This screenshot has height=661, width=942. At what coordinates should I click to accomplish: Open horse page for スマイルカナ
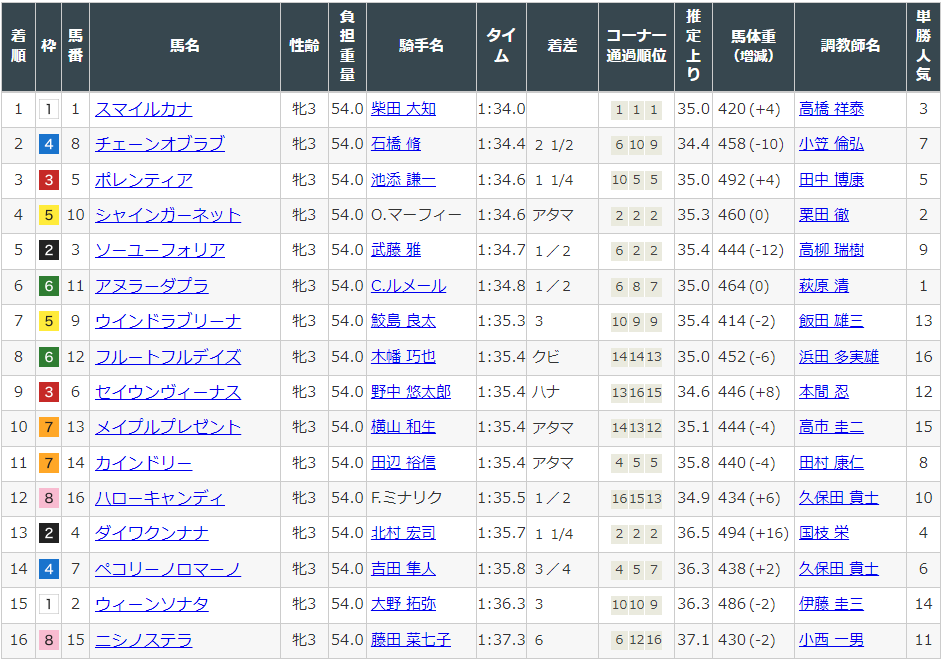pos(144,109)
